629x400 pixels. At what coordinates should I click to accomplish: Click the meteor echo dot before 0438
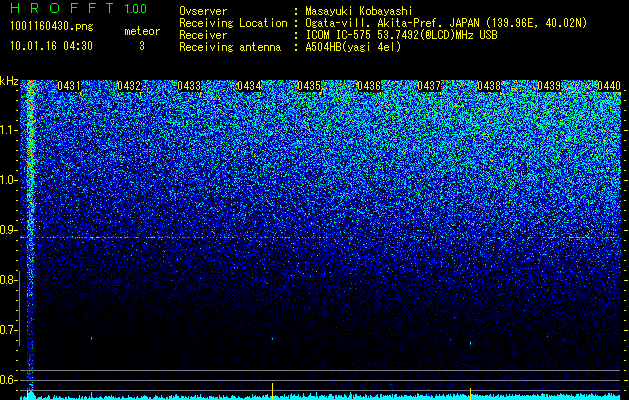point(470,343)
